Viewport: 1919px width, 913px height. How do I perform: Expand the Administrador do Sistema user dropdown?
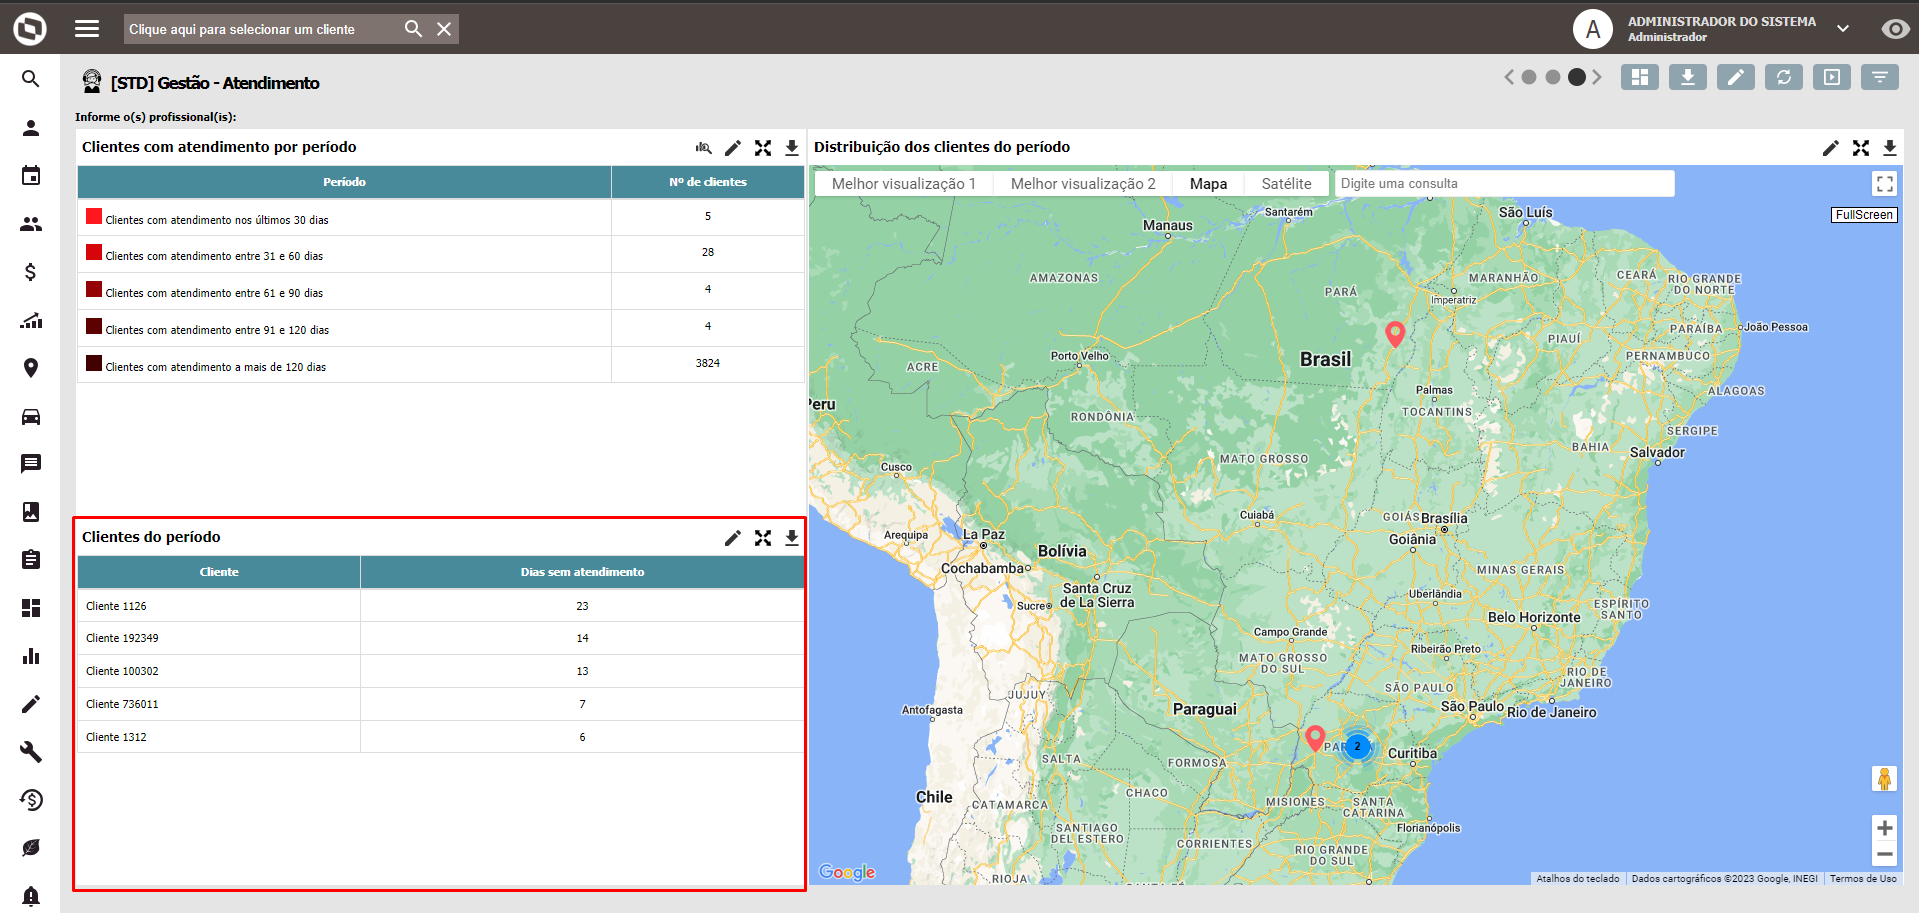[x=1842, y=29]
